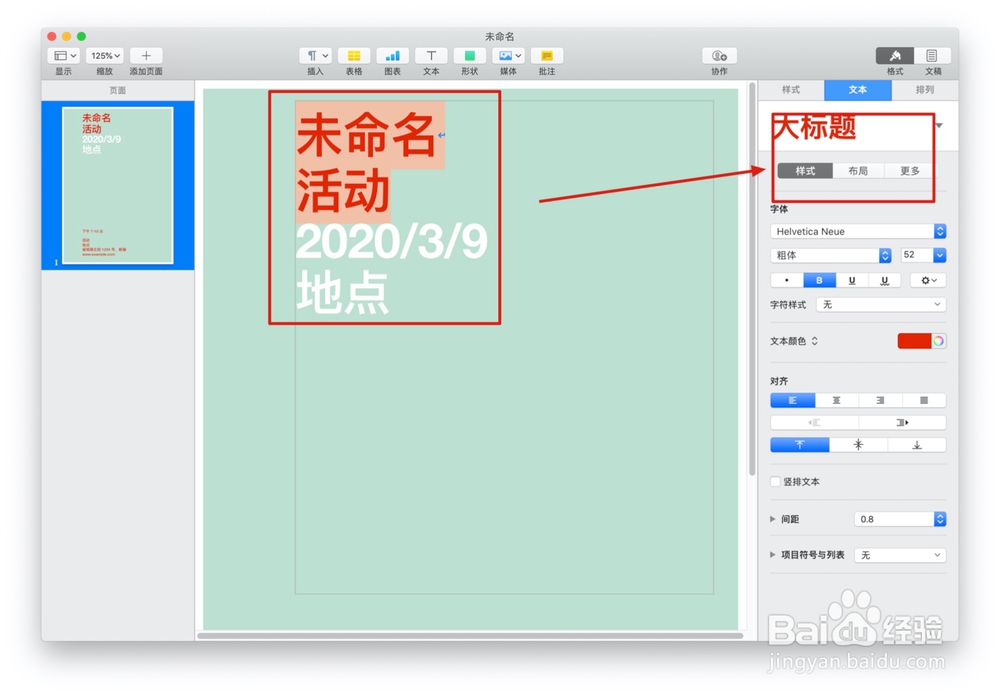Open the red text color swatch
This screenshot has width=1000, height=696.
pyautogui.click(x=917, y=340)
